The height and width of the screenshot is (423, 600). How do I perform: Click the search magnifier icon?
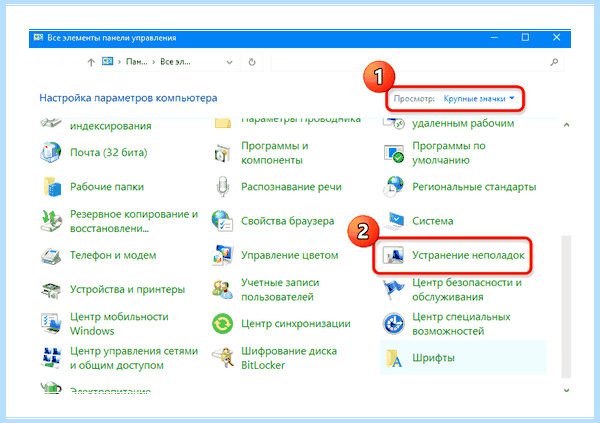pos(554,62)
